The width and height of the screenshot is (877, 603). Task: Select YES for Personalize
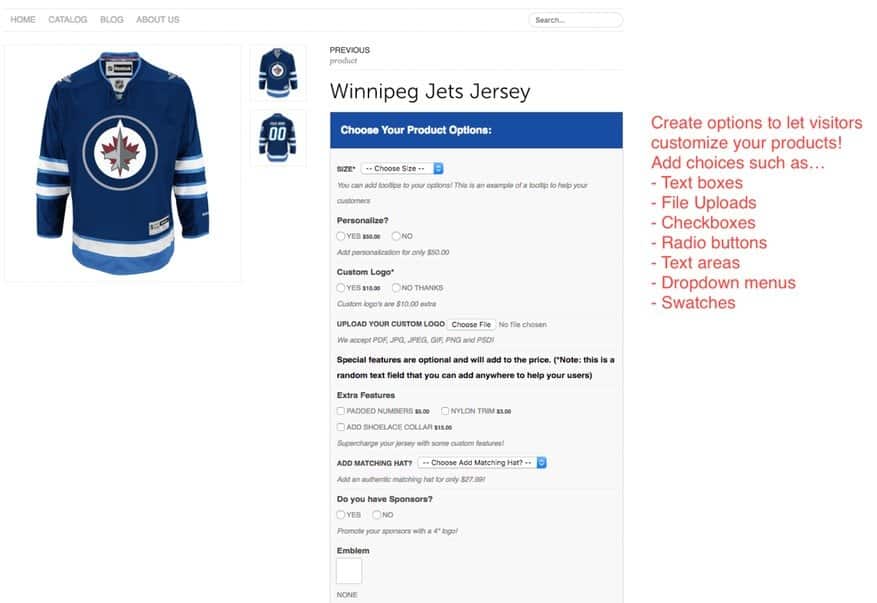(341, 236)
